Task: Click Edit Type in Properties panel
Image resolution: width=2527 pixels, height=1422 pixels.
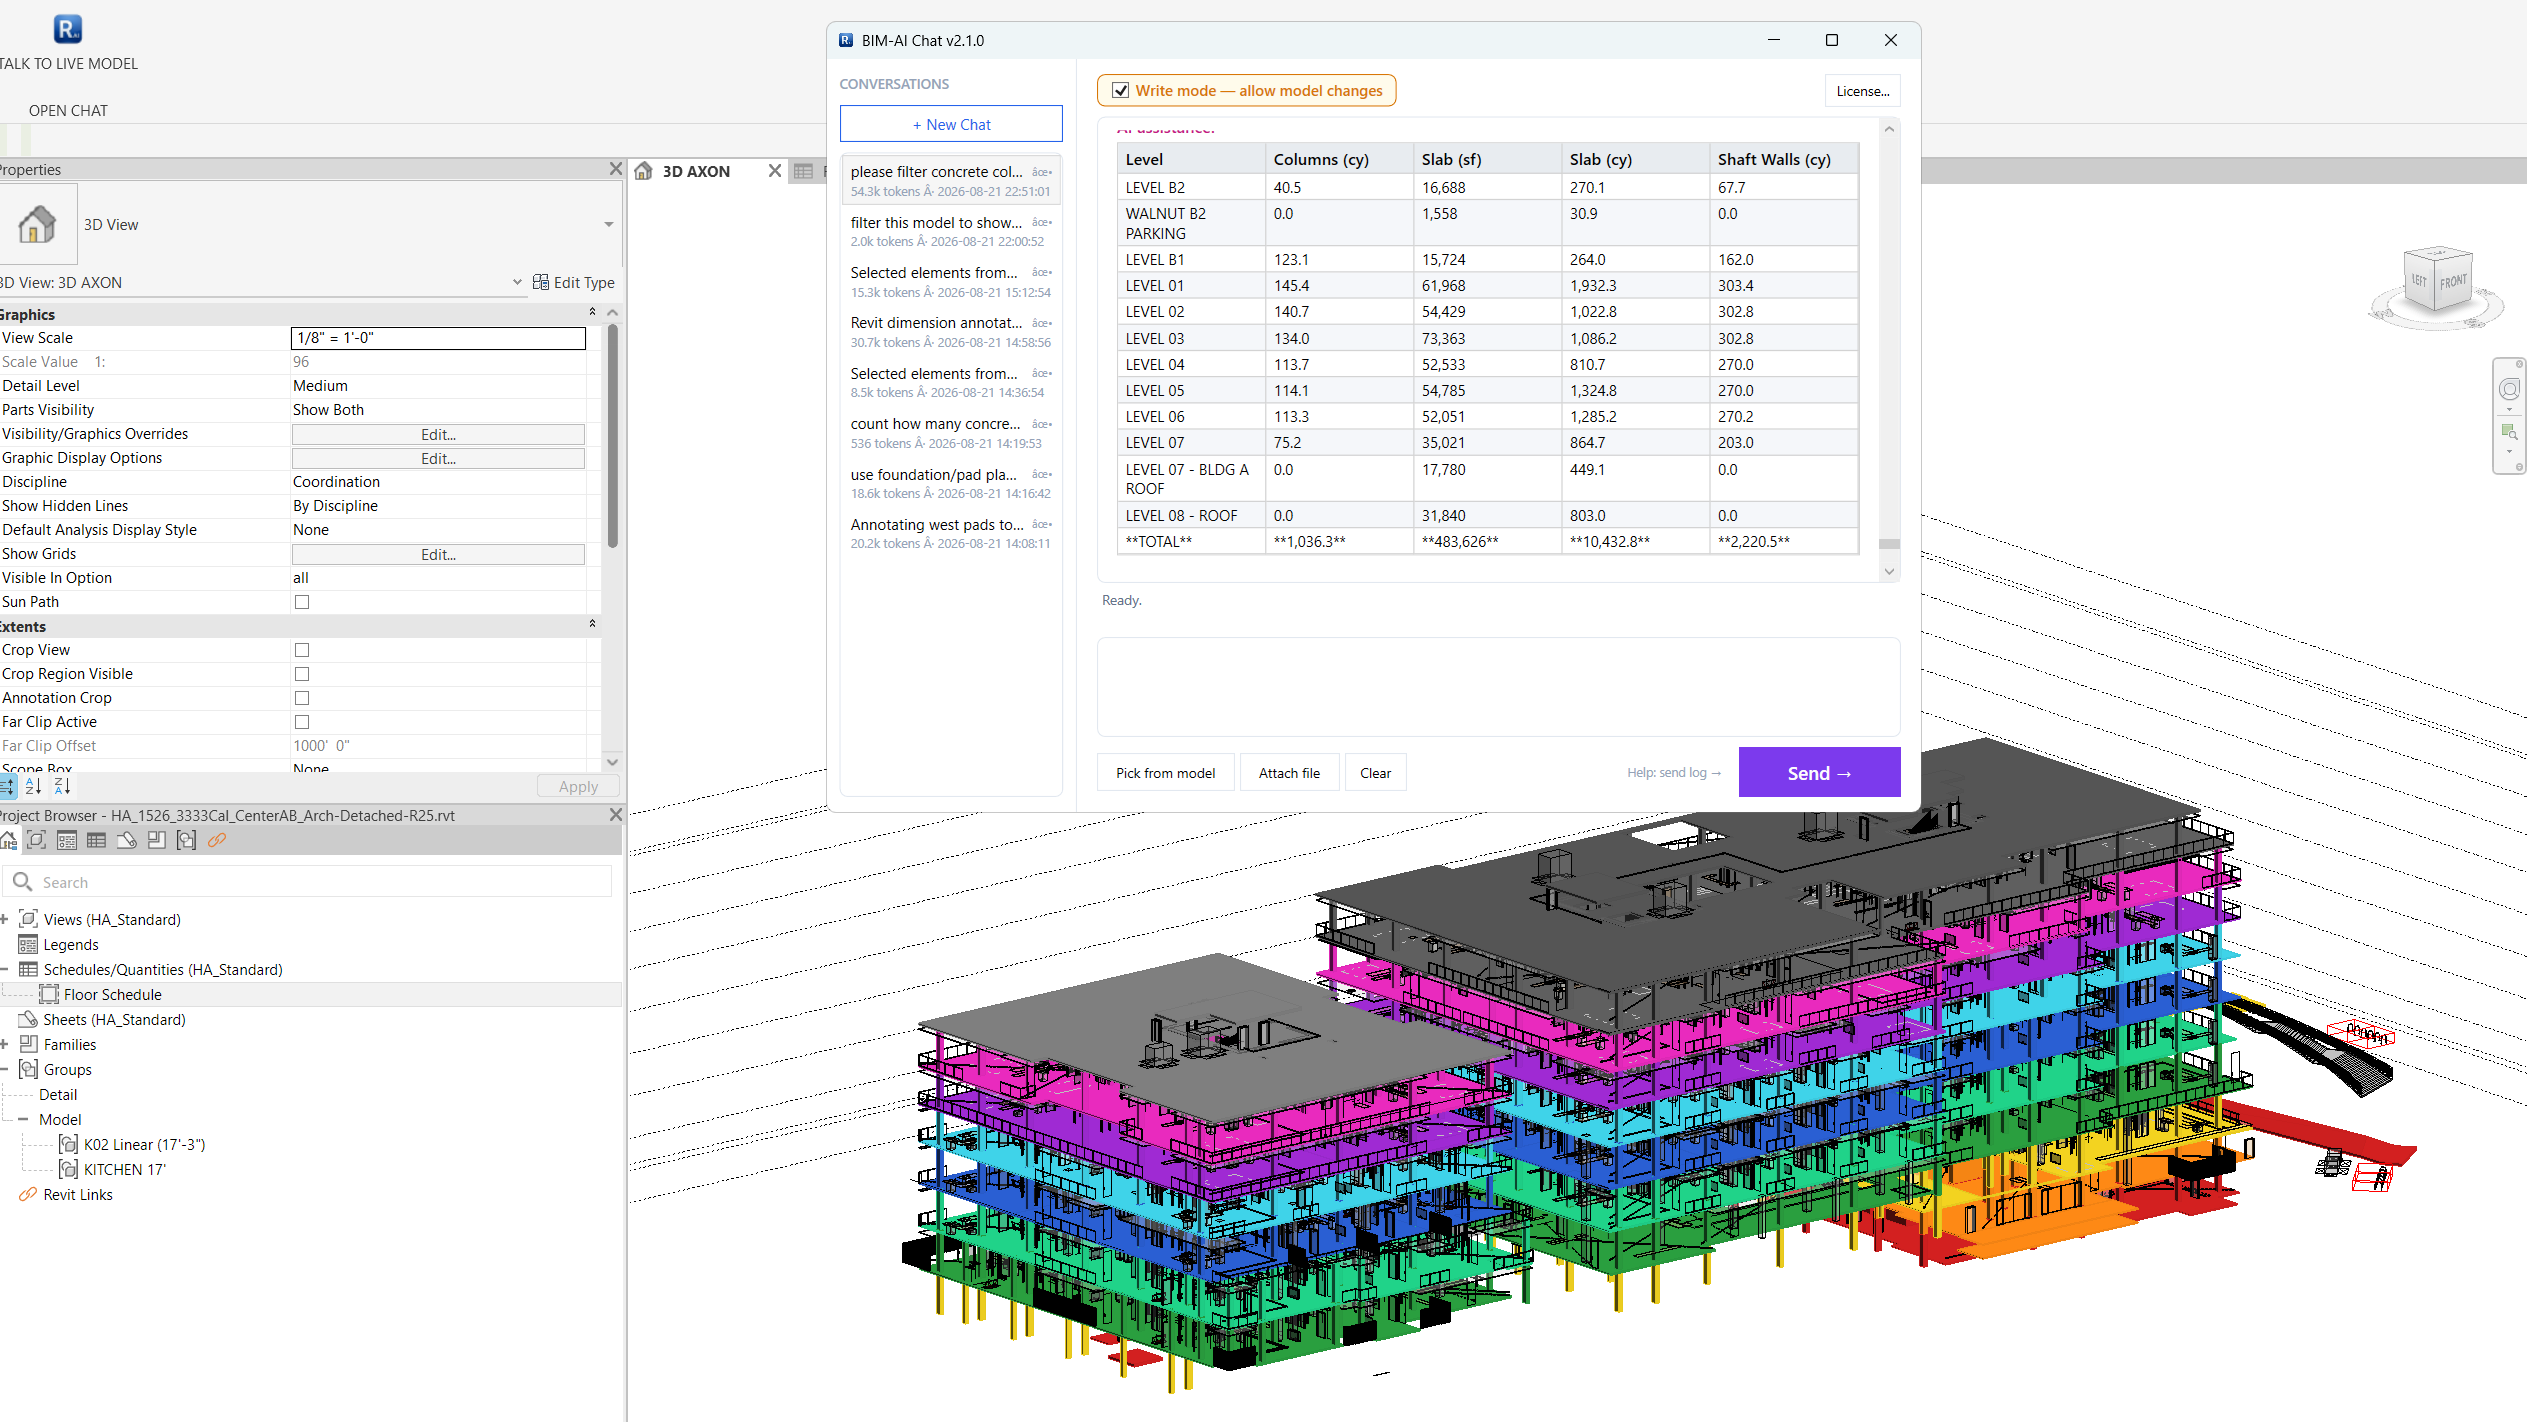Action: (574, 282)
